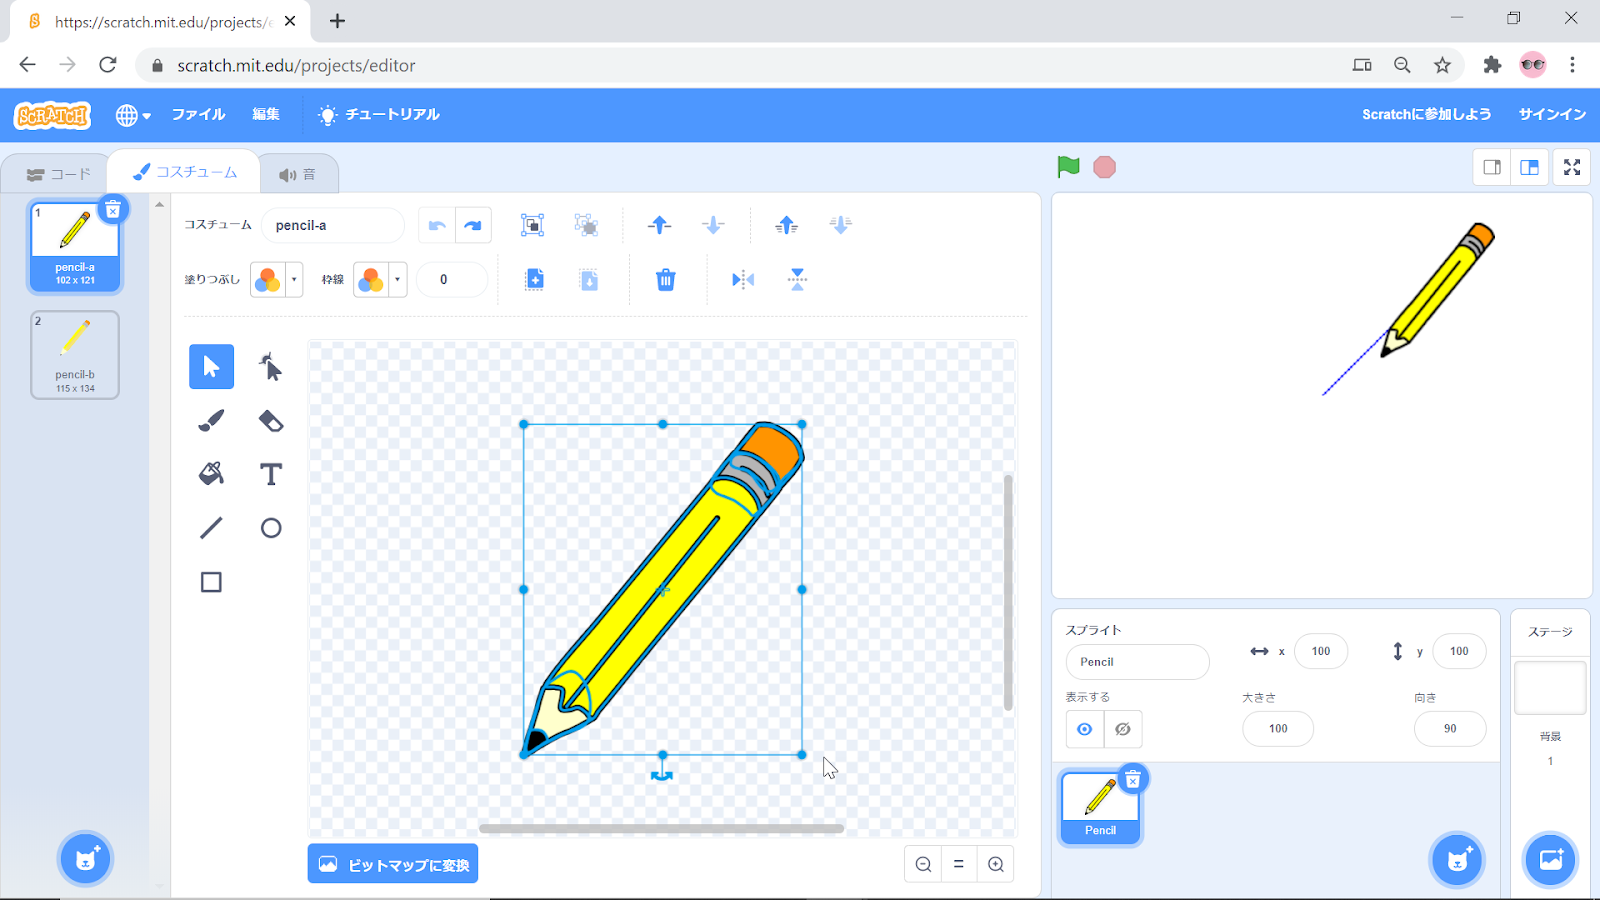1600x900 pixels.
Task: Enter full screen stage mode
Action: pos(1572,167)
